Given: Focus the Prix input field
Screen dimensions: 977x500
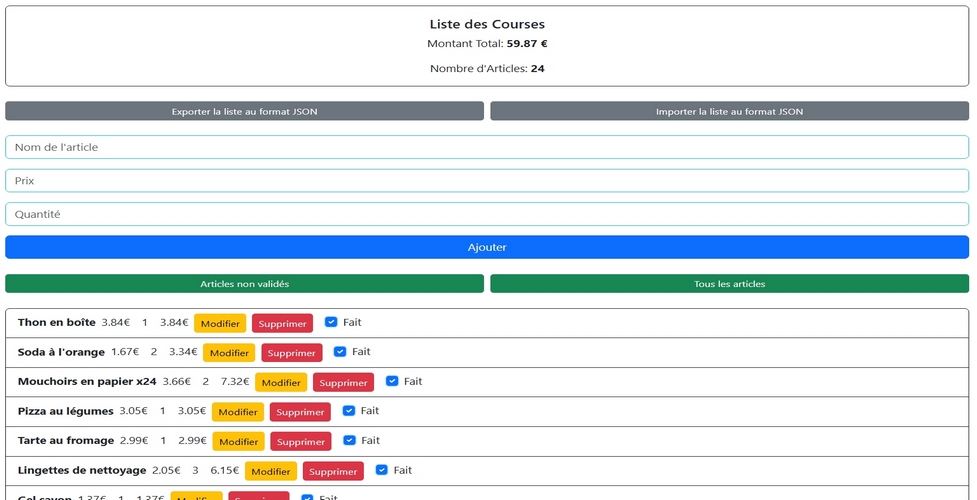Looking at the screenshot, I should pos(487,181).
